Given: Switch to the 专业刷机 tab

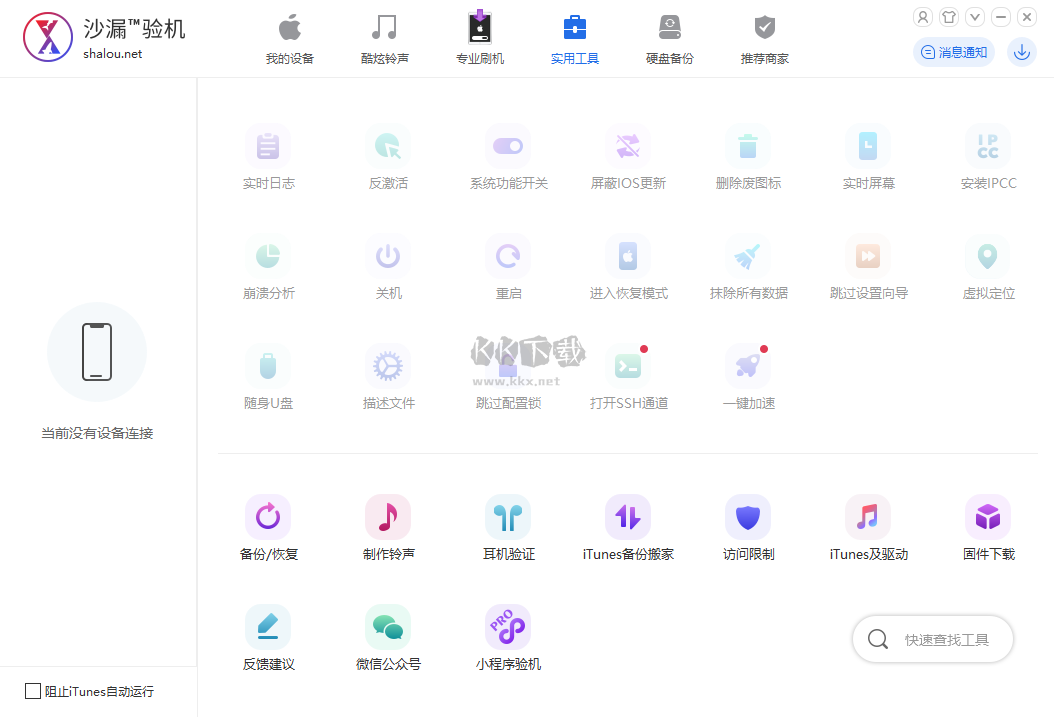Looking at the screenshot, I should pos(480,39).
